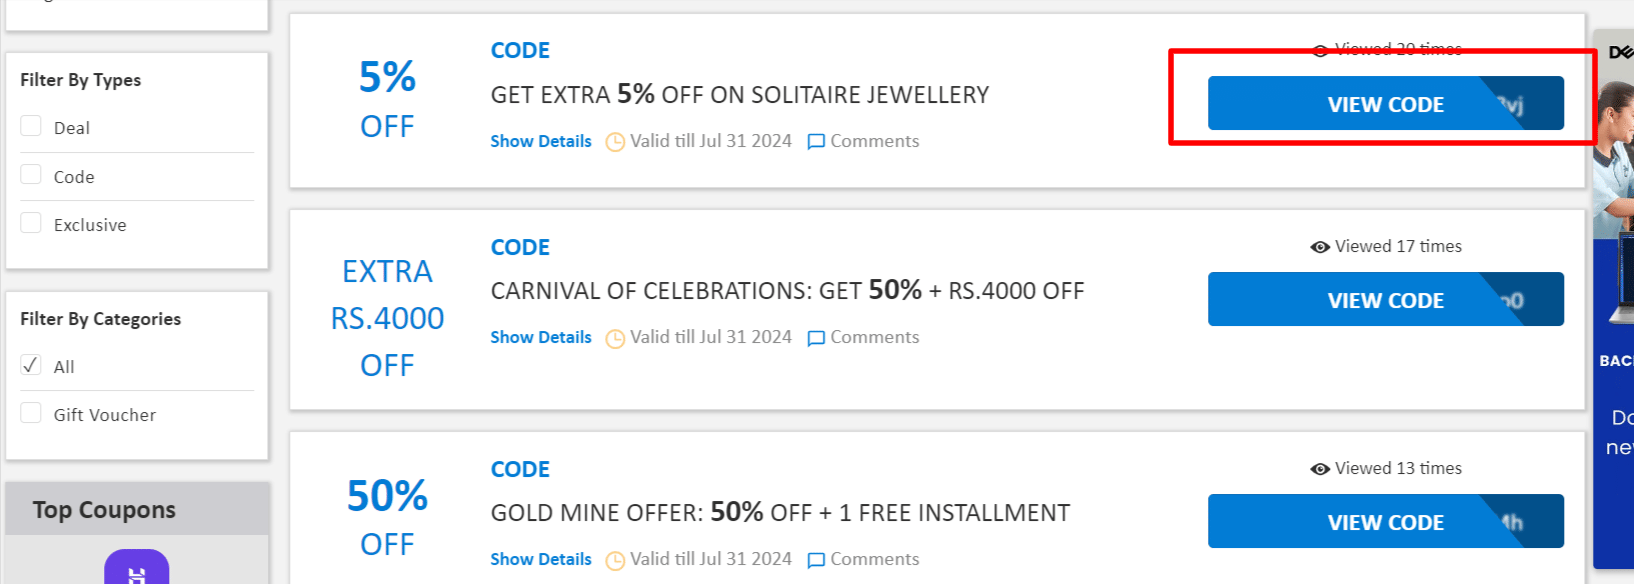
Task: Click the comment icon on Gold Mine offer
Action: (816, 560)
